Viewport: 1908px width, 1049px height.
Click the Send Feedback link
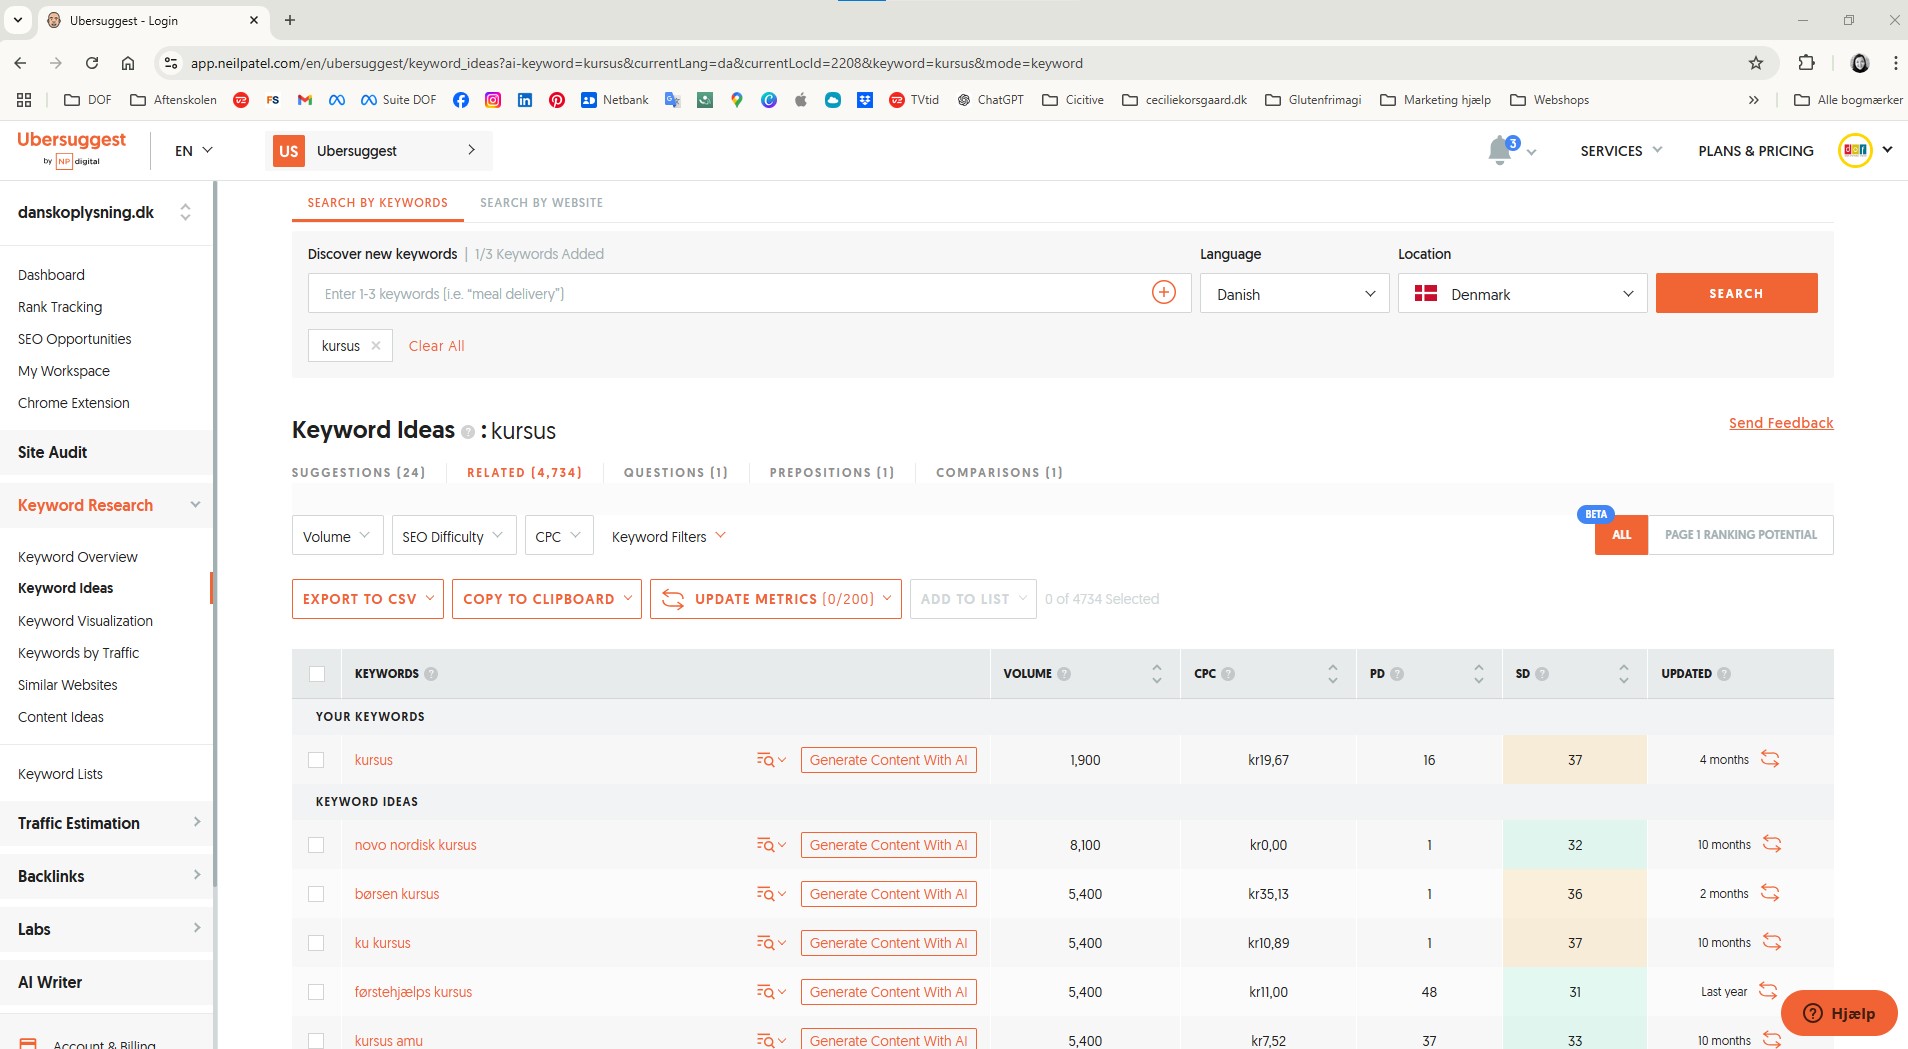click(x=1780, y=423)
